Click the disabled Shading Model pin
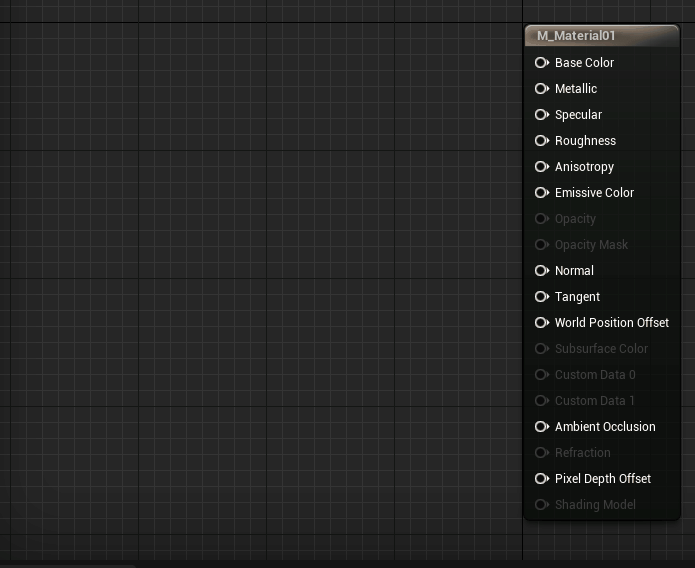Image resolution: width=695 pixels, height=568 pixels. pos(542,505)
